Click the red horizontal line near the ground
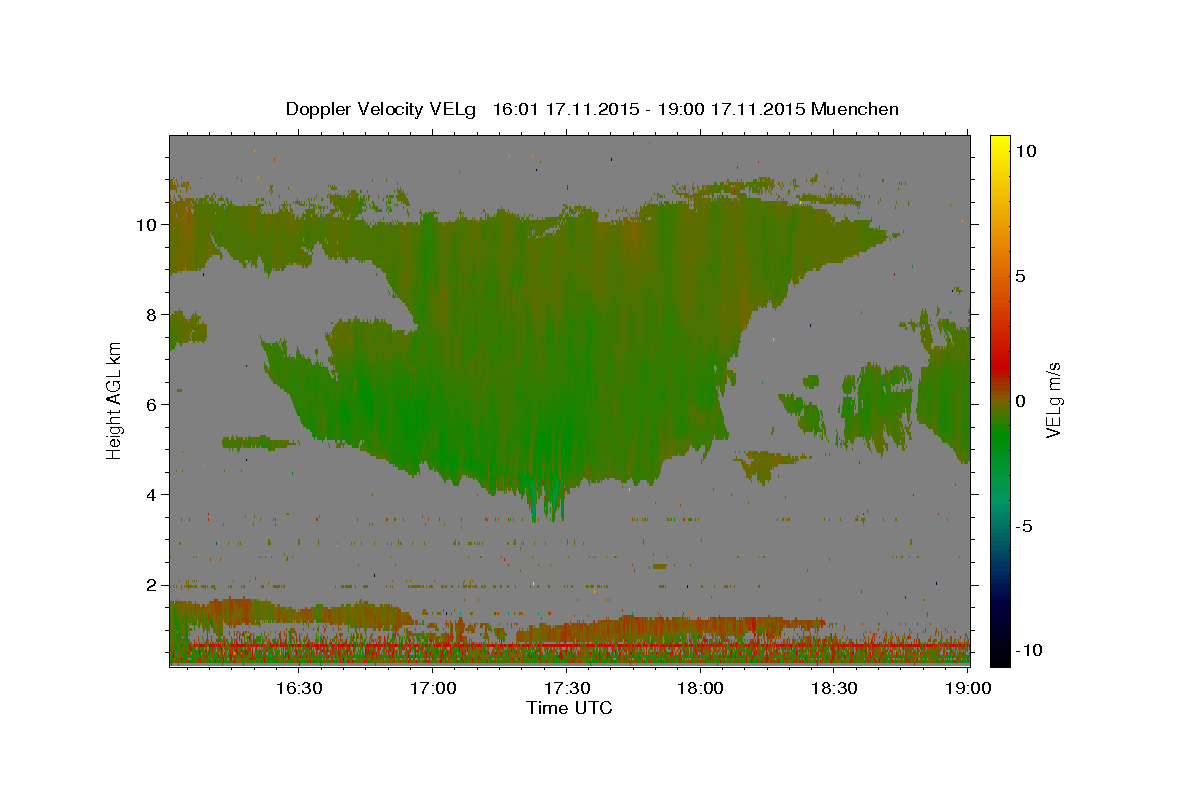 click(x=570, y=647)
